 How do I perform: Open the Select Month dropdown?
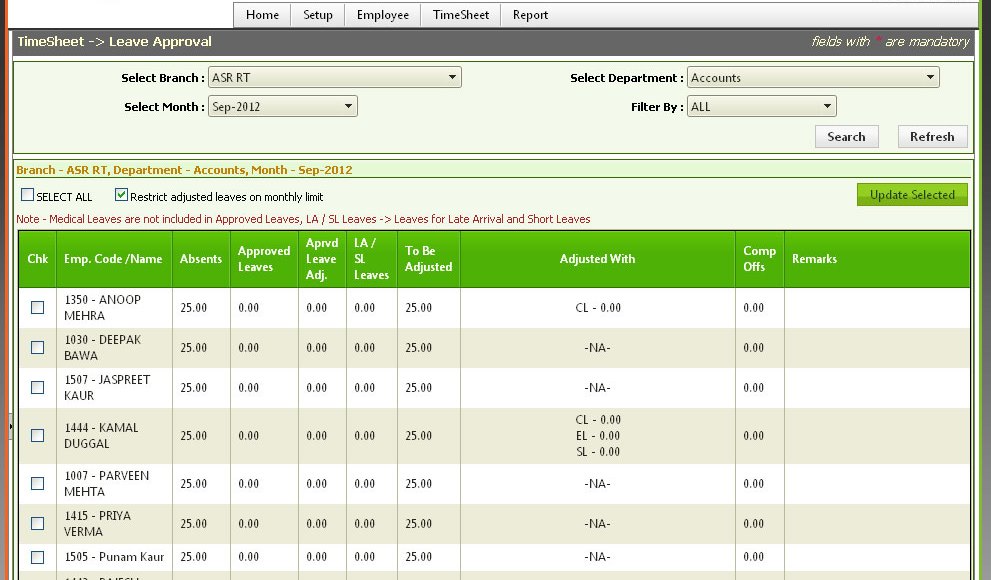point(283,107)
